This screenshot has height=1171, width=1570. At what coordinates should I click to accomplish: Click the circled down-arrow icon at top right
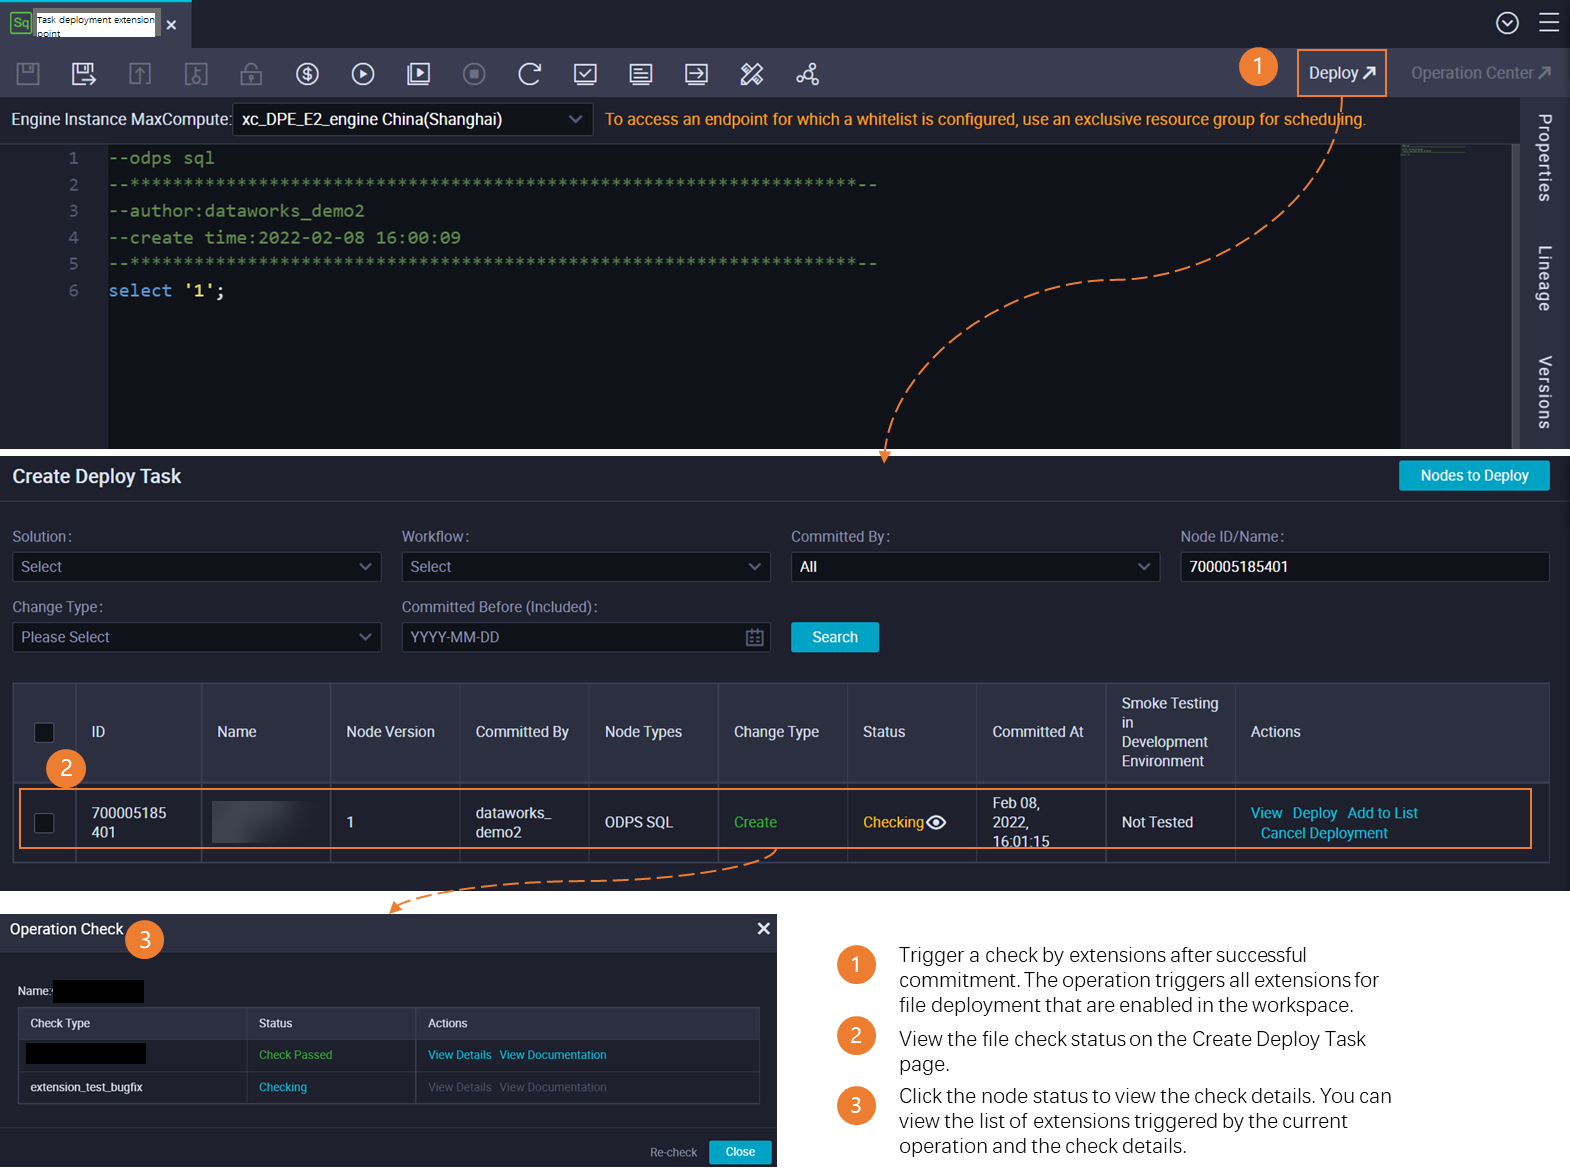pyautogui.click(x=1507, y=23)
